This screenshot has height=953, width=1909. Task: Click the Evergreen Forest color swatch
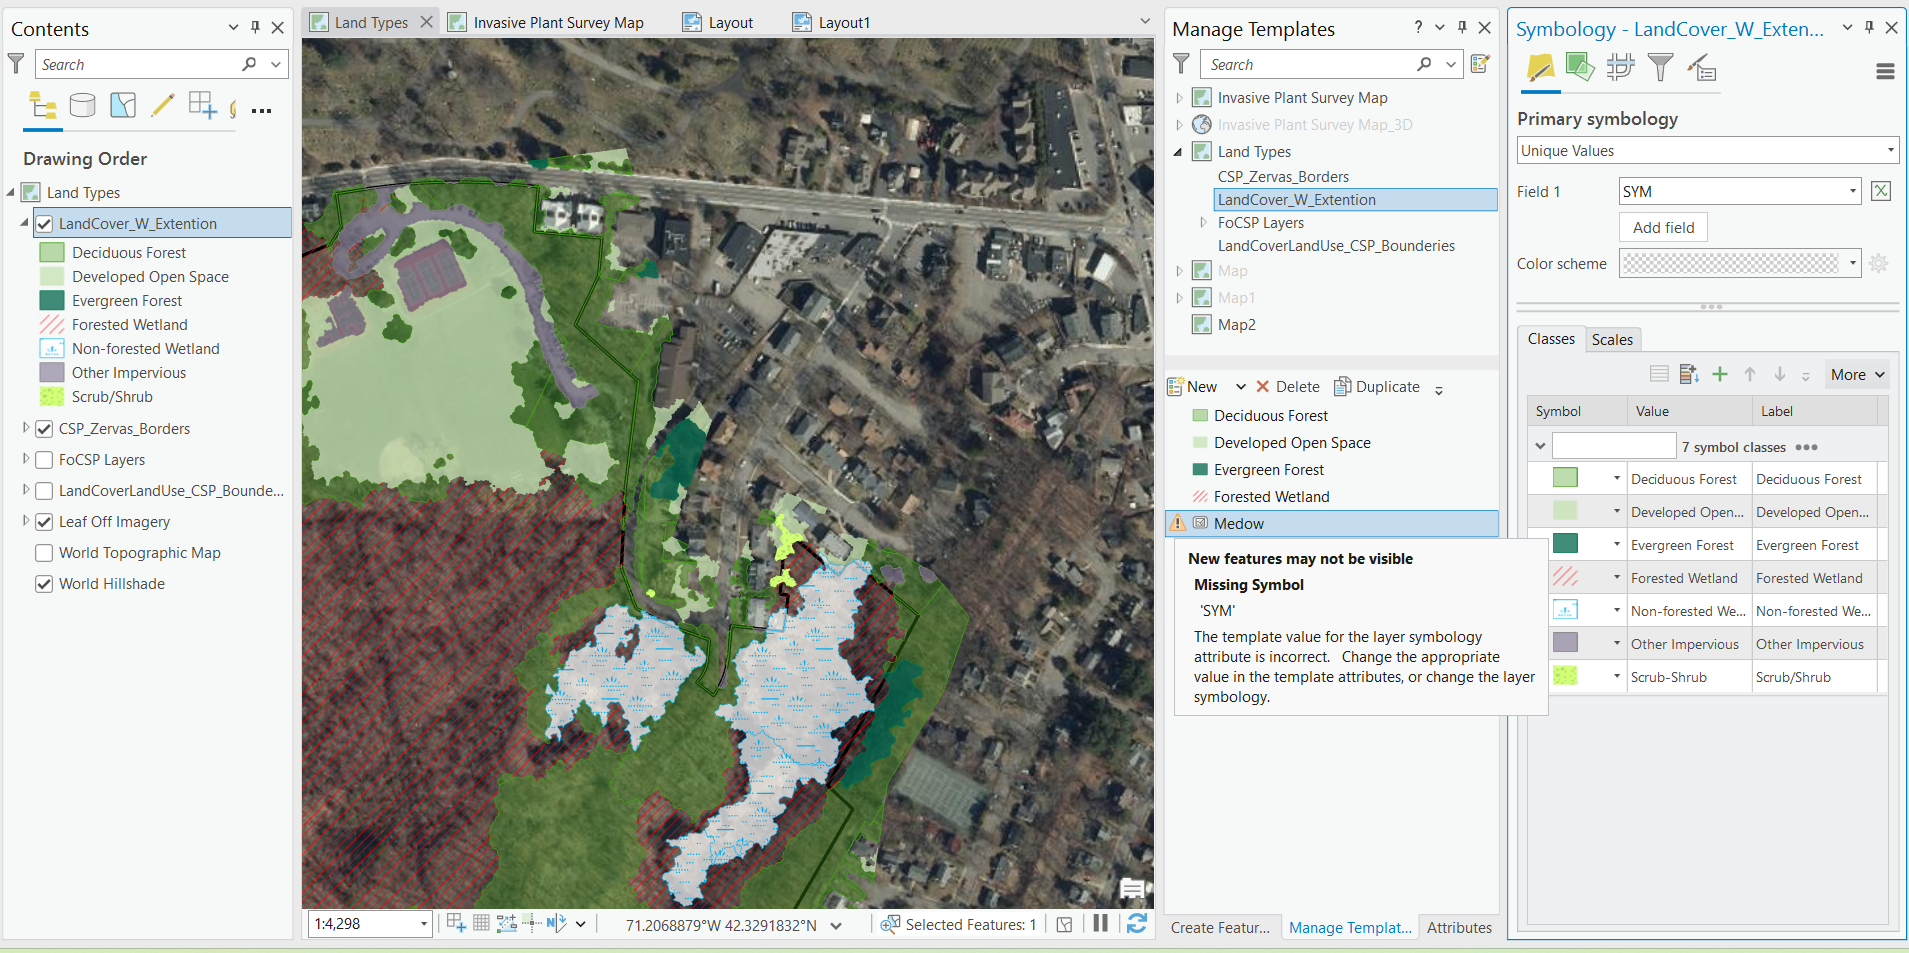pos(1565,544)
